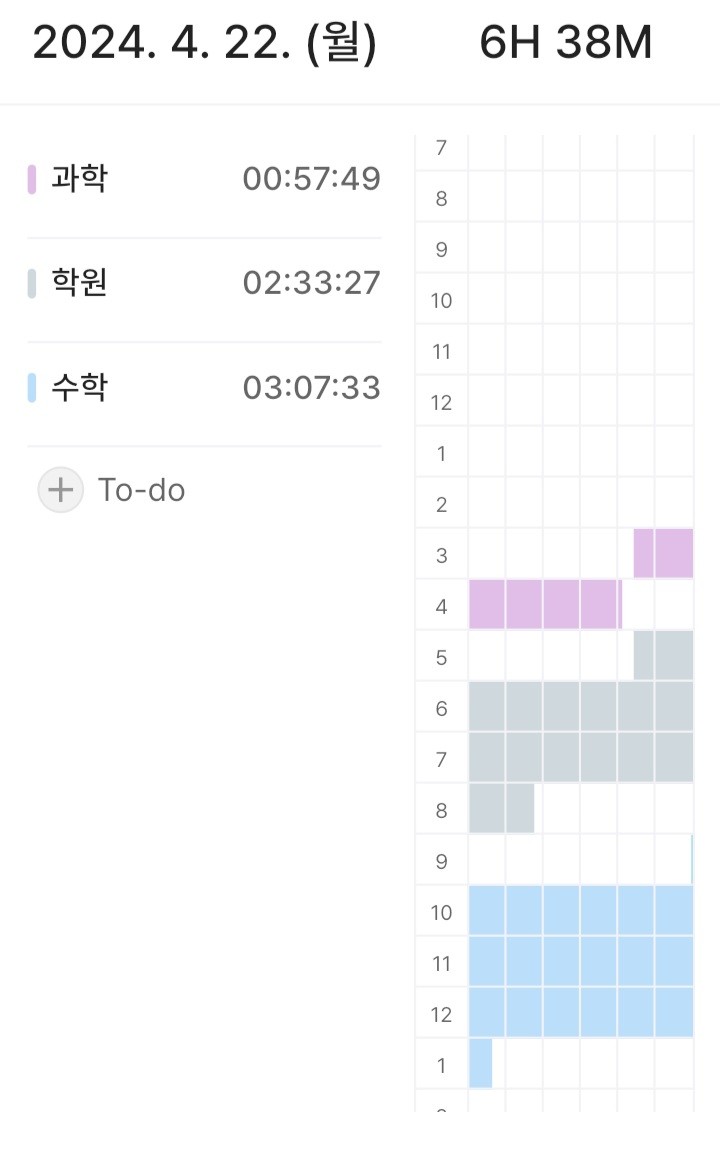Screen dimensions: 720x1152
Task: Click the blue 수학 color marker
Action: [x=32, y=387]
